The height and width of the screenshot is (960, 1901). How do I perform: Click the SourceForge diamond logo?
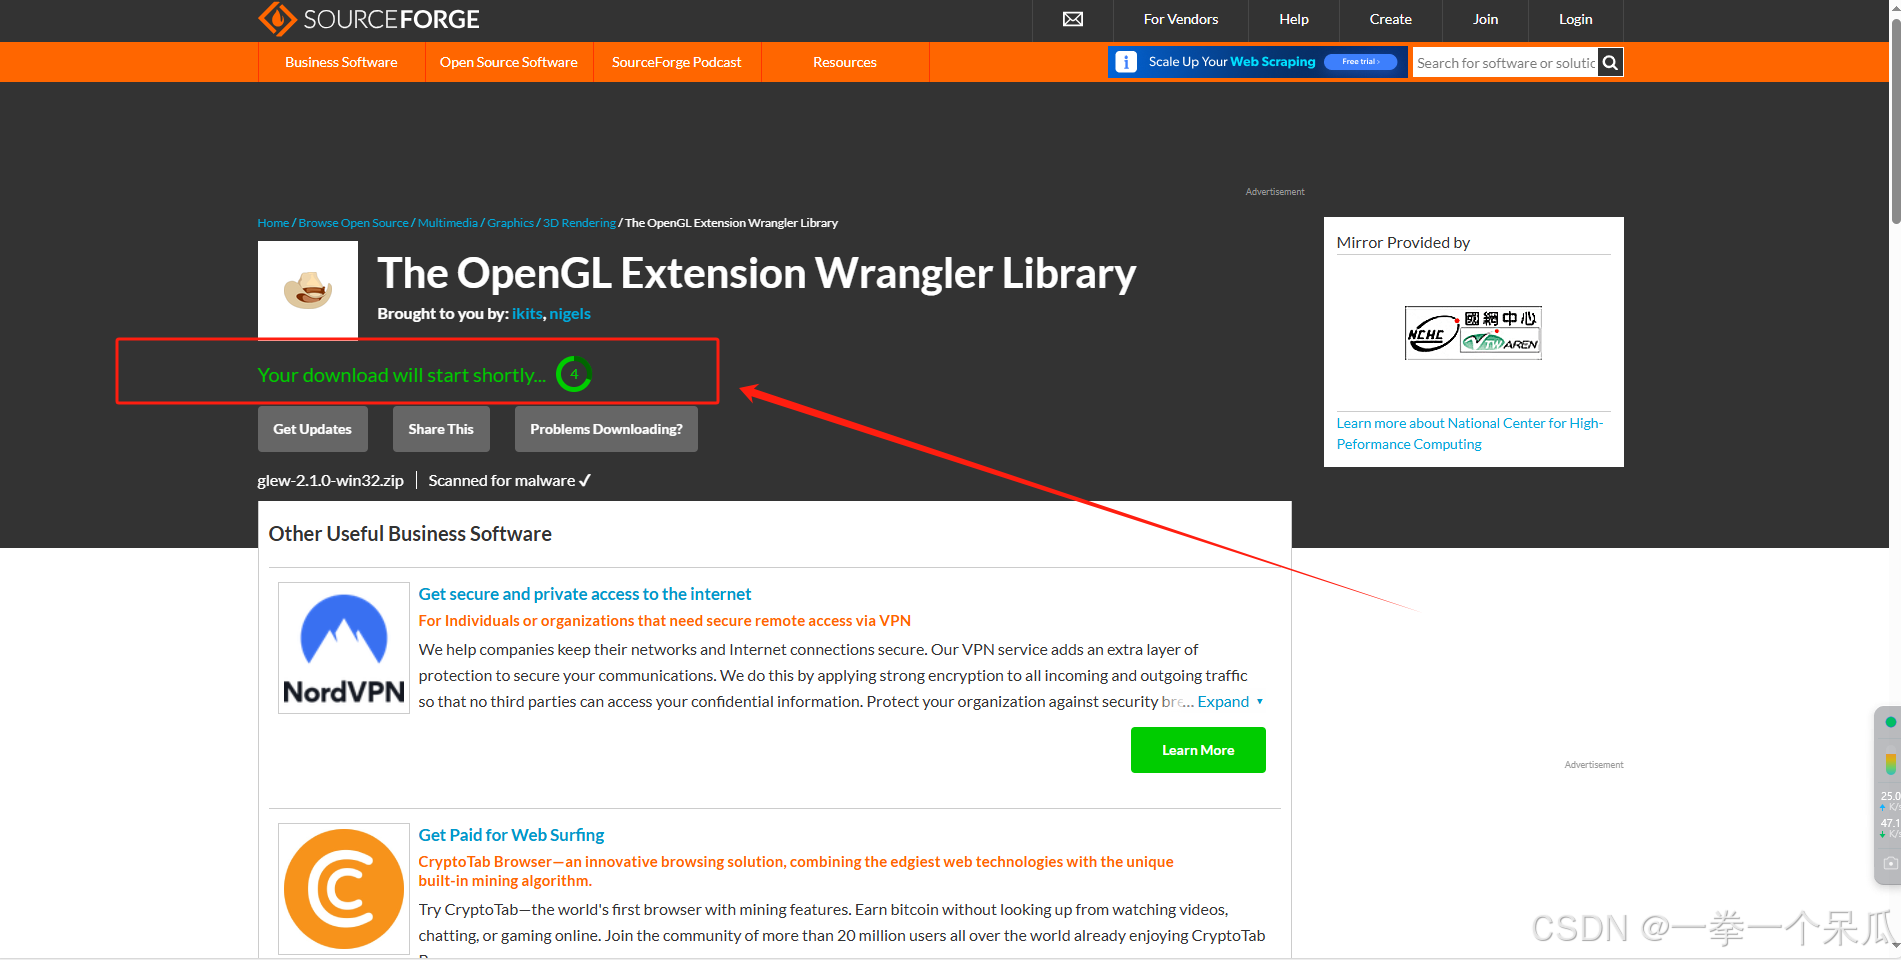click(x=276, y=19)
